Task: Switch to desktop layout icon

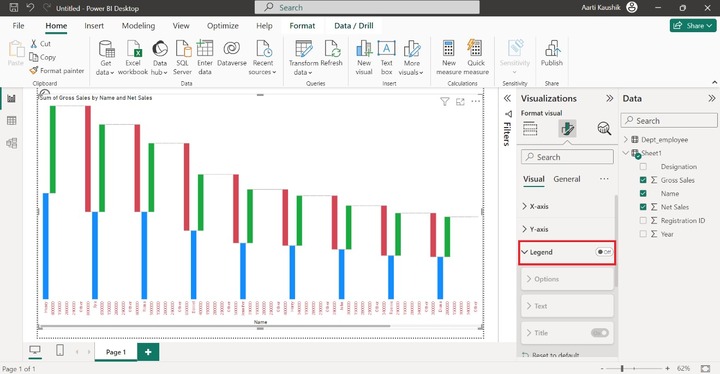Action: click(35, 351)
